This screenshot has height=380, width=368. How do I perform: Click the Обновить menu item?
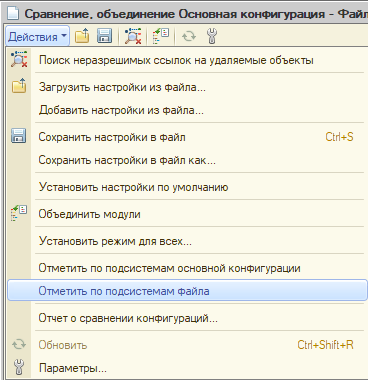[187, 345]
